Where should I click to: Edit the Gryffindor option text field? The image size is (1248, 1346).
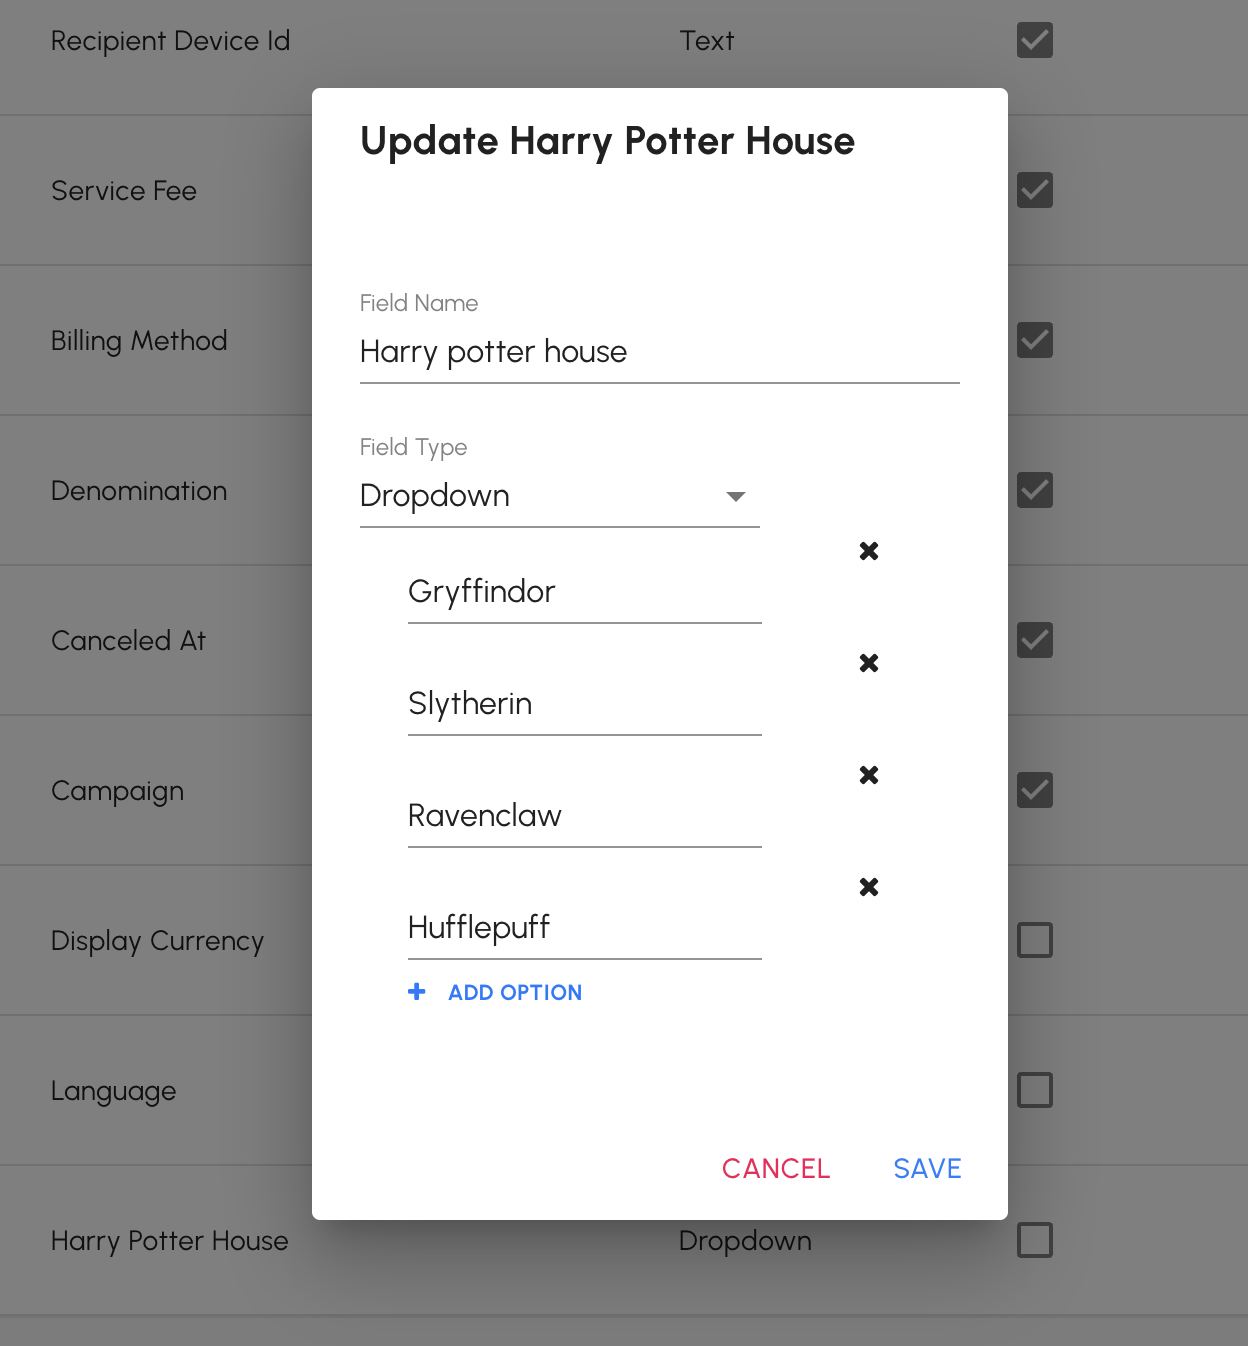coord(585,592)
